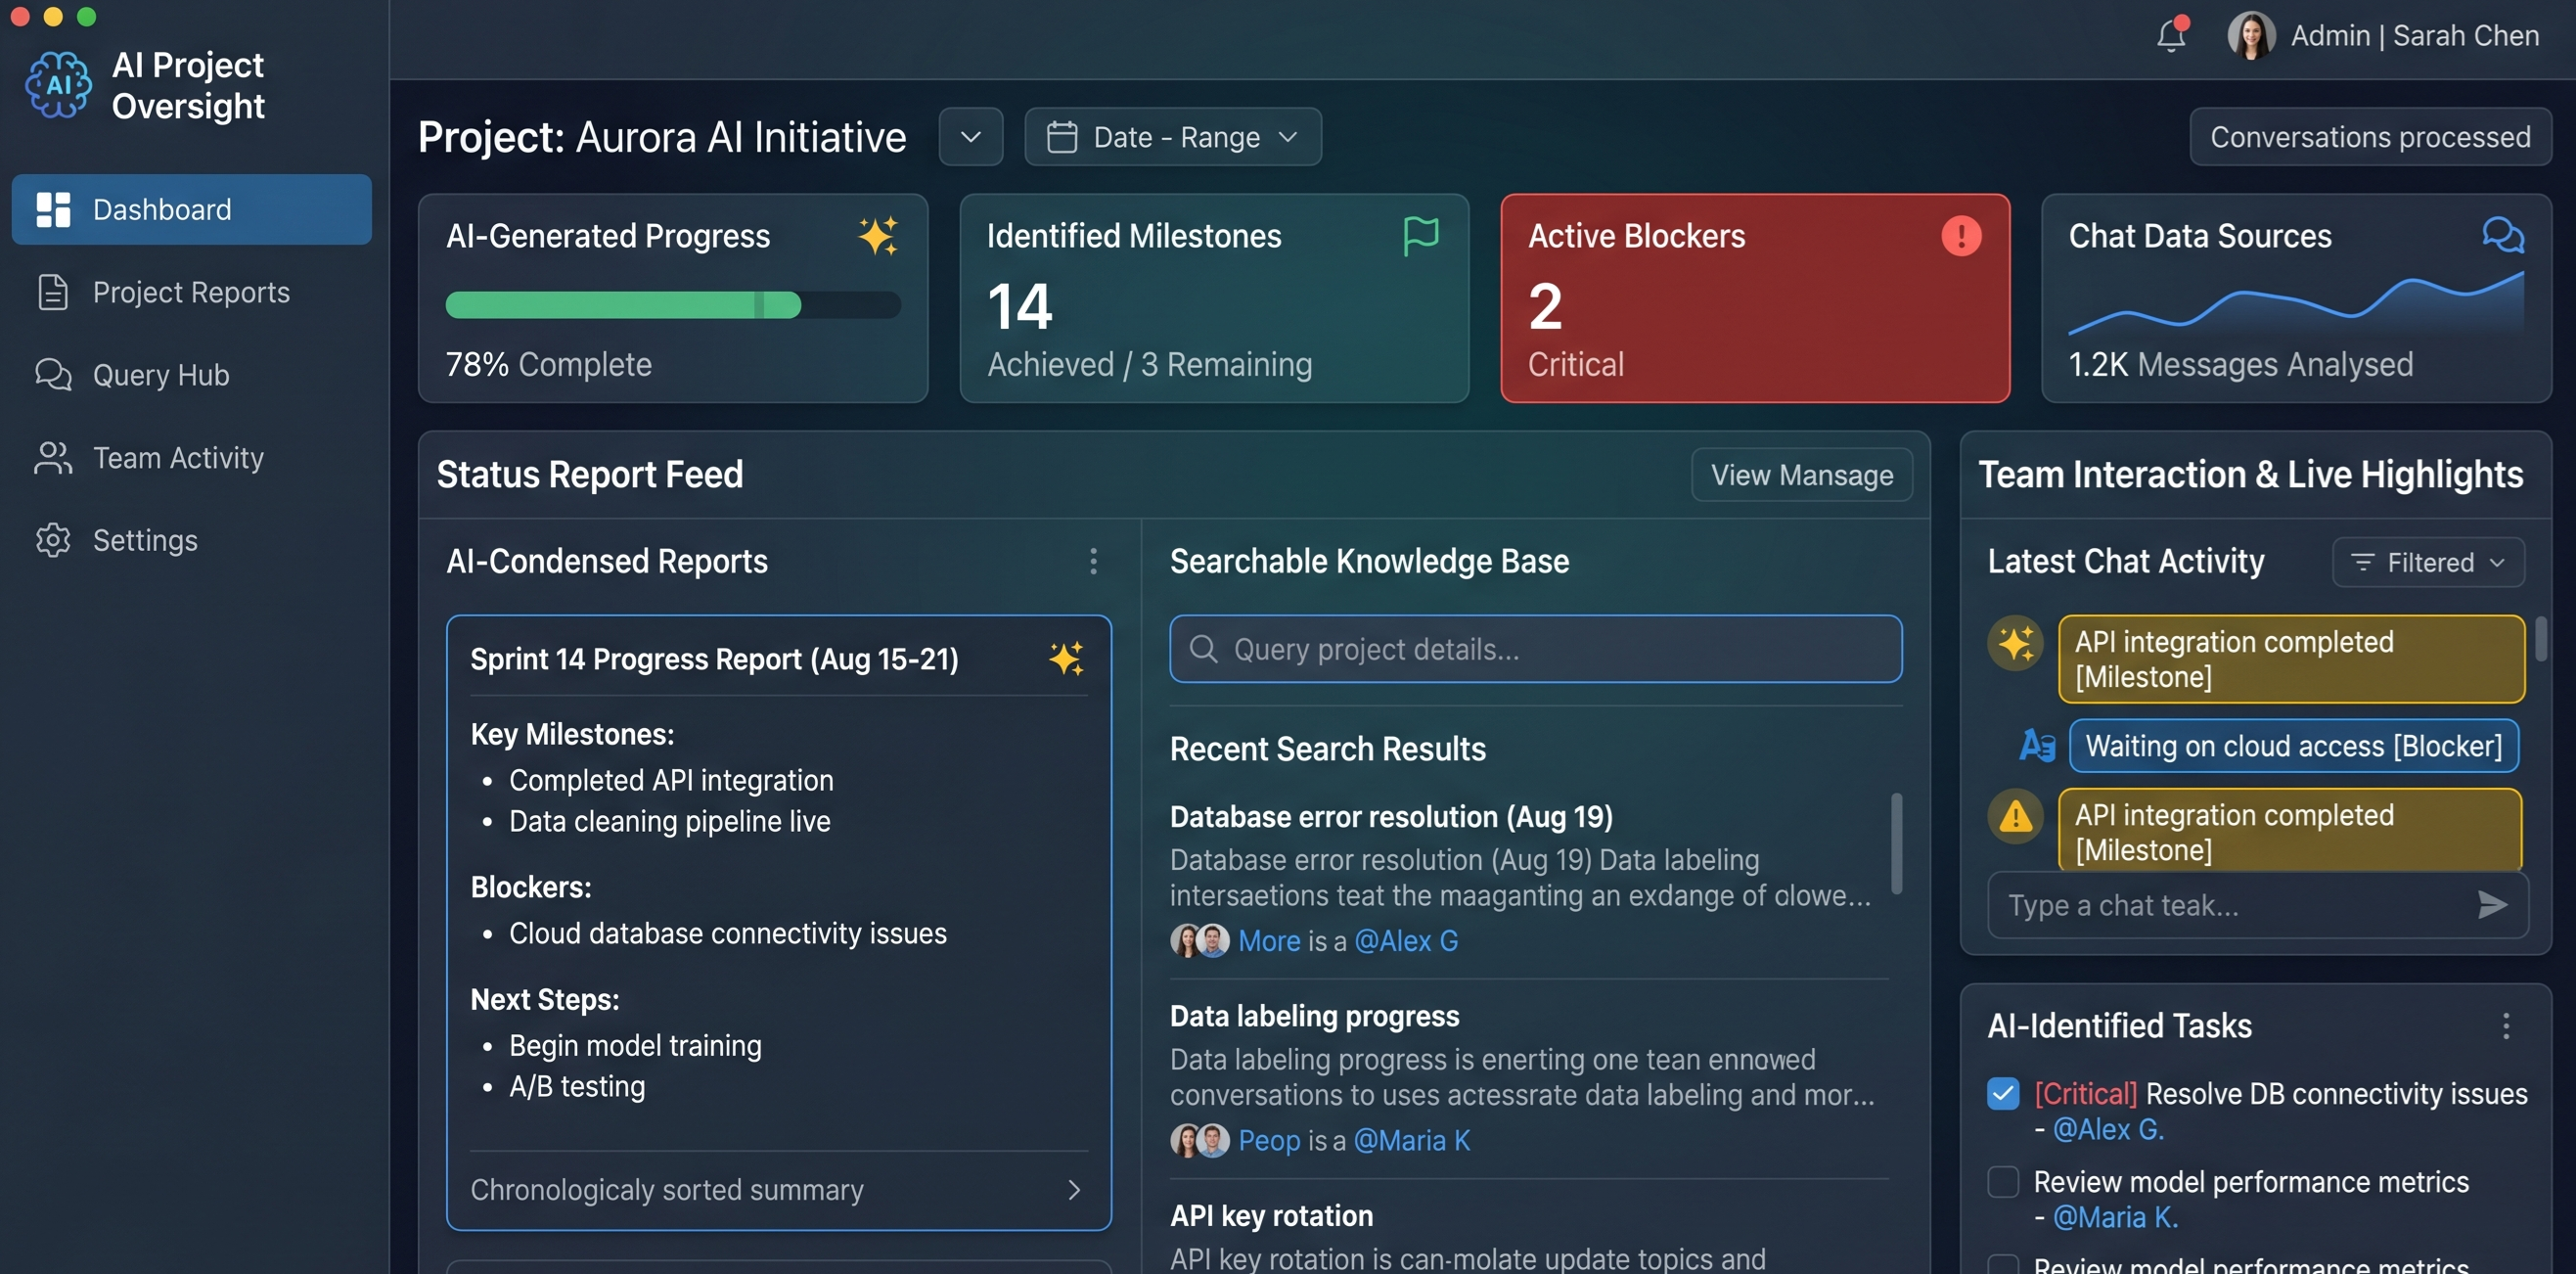Follow the @Alex G mention link
The height and width of the screenshot is (1274, 2576).
pyautogui.click(x=1405, y=941)
